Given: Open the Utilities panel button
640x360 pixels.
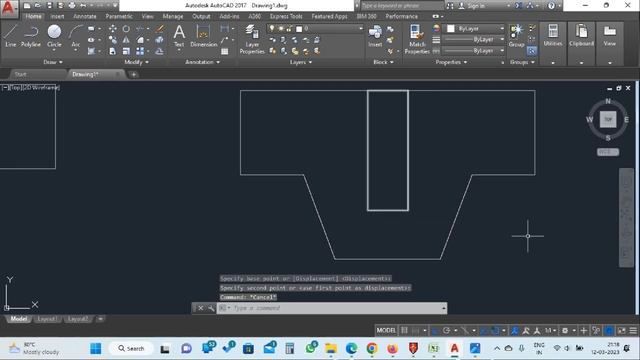Looking at the screenshot, I should click(x=553, y=36).
